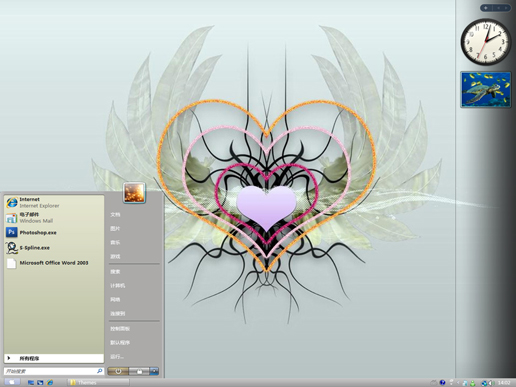
Task: Open the arrow menu beside the lock button
Action: point(154,371)
